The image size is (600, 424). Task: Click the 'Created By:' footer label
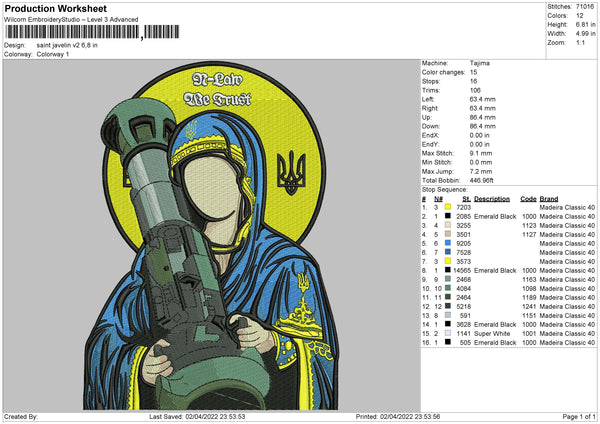click(21, 417)
